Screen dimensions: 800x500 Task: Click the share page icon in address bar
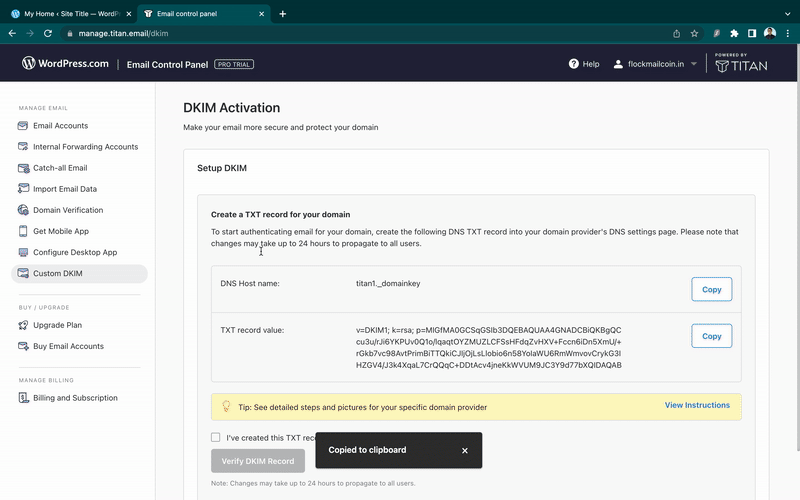pyautogui.click(x=676, y=33)
